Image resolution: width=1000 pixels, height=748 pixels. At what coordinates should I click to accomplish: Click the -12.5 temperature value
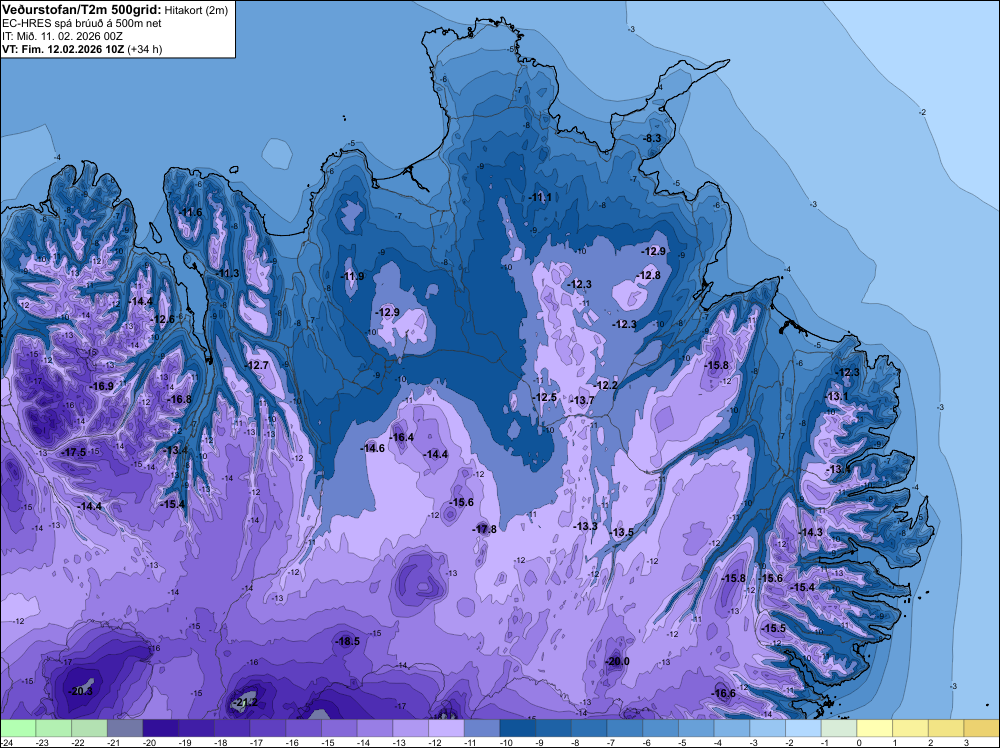(x=545, y=397)
